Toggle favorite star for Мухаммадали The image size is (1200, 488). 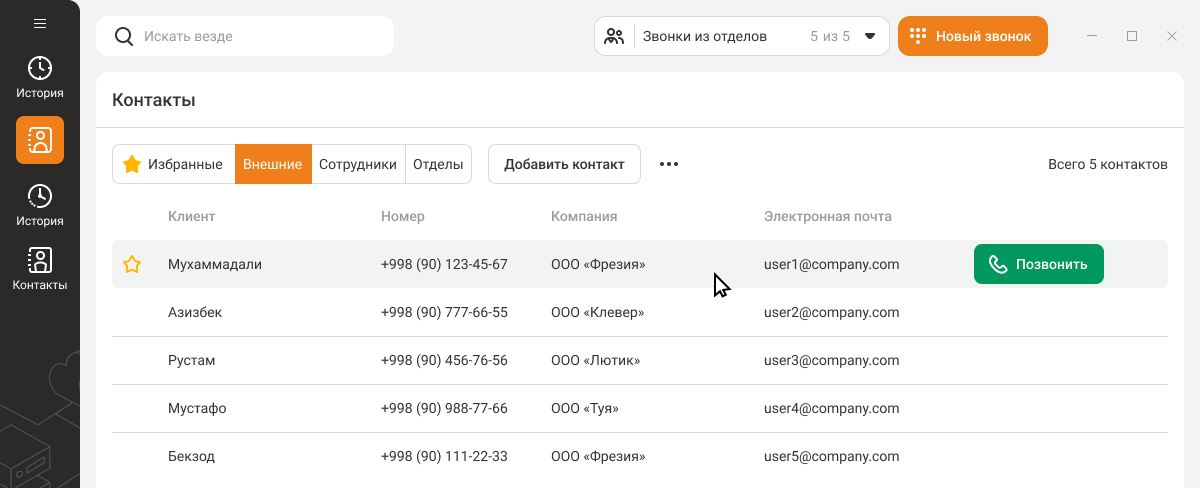pyautogui.click(x=132, y=265)
